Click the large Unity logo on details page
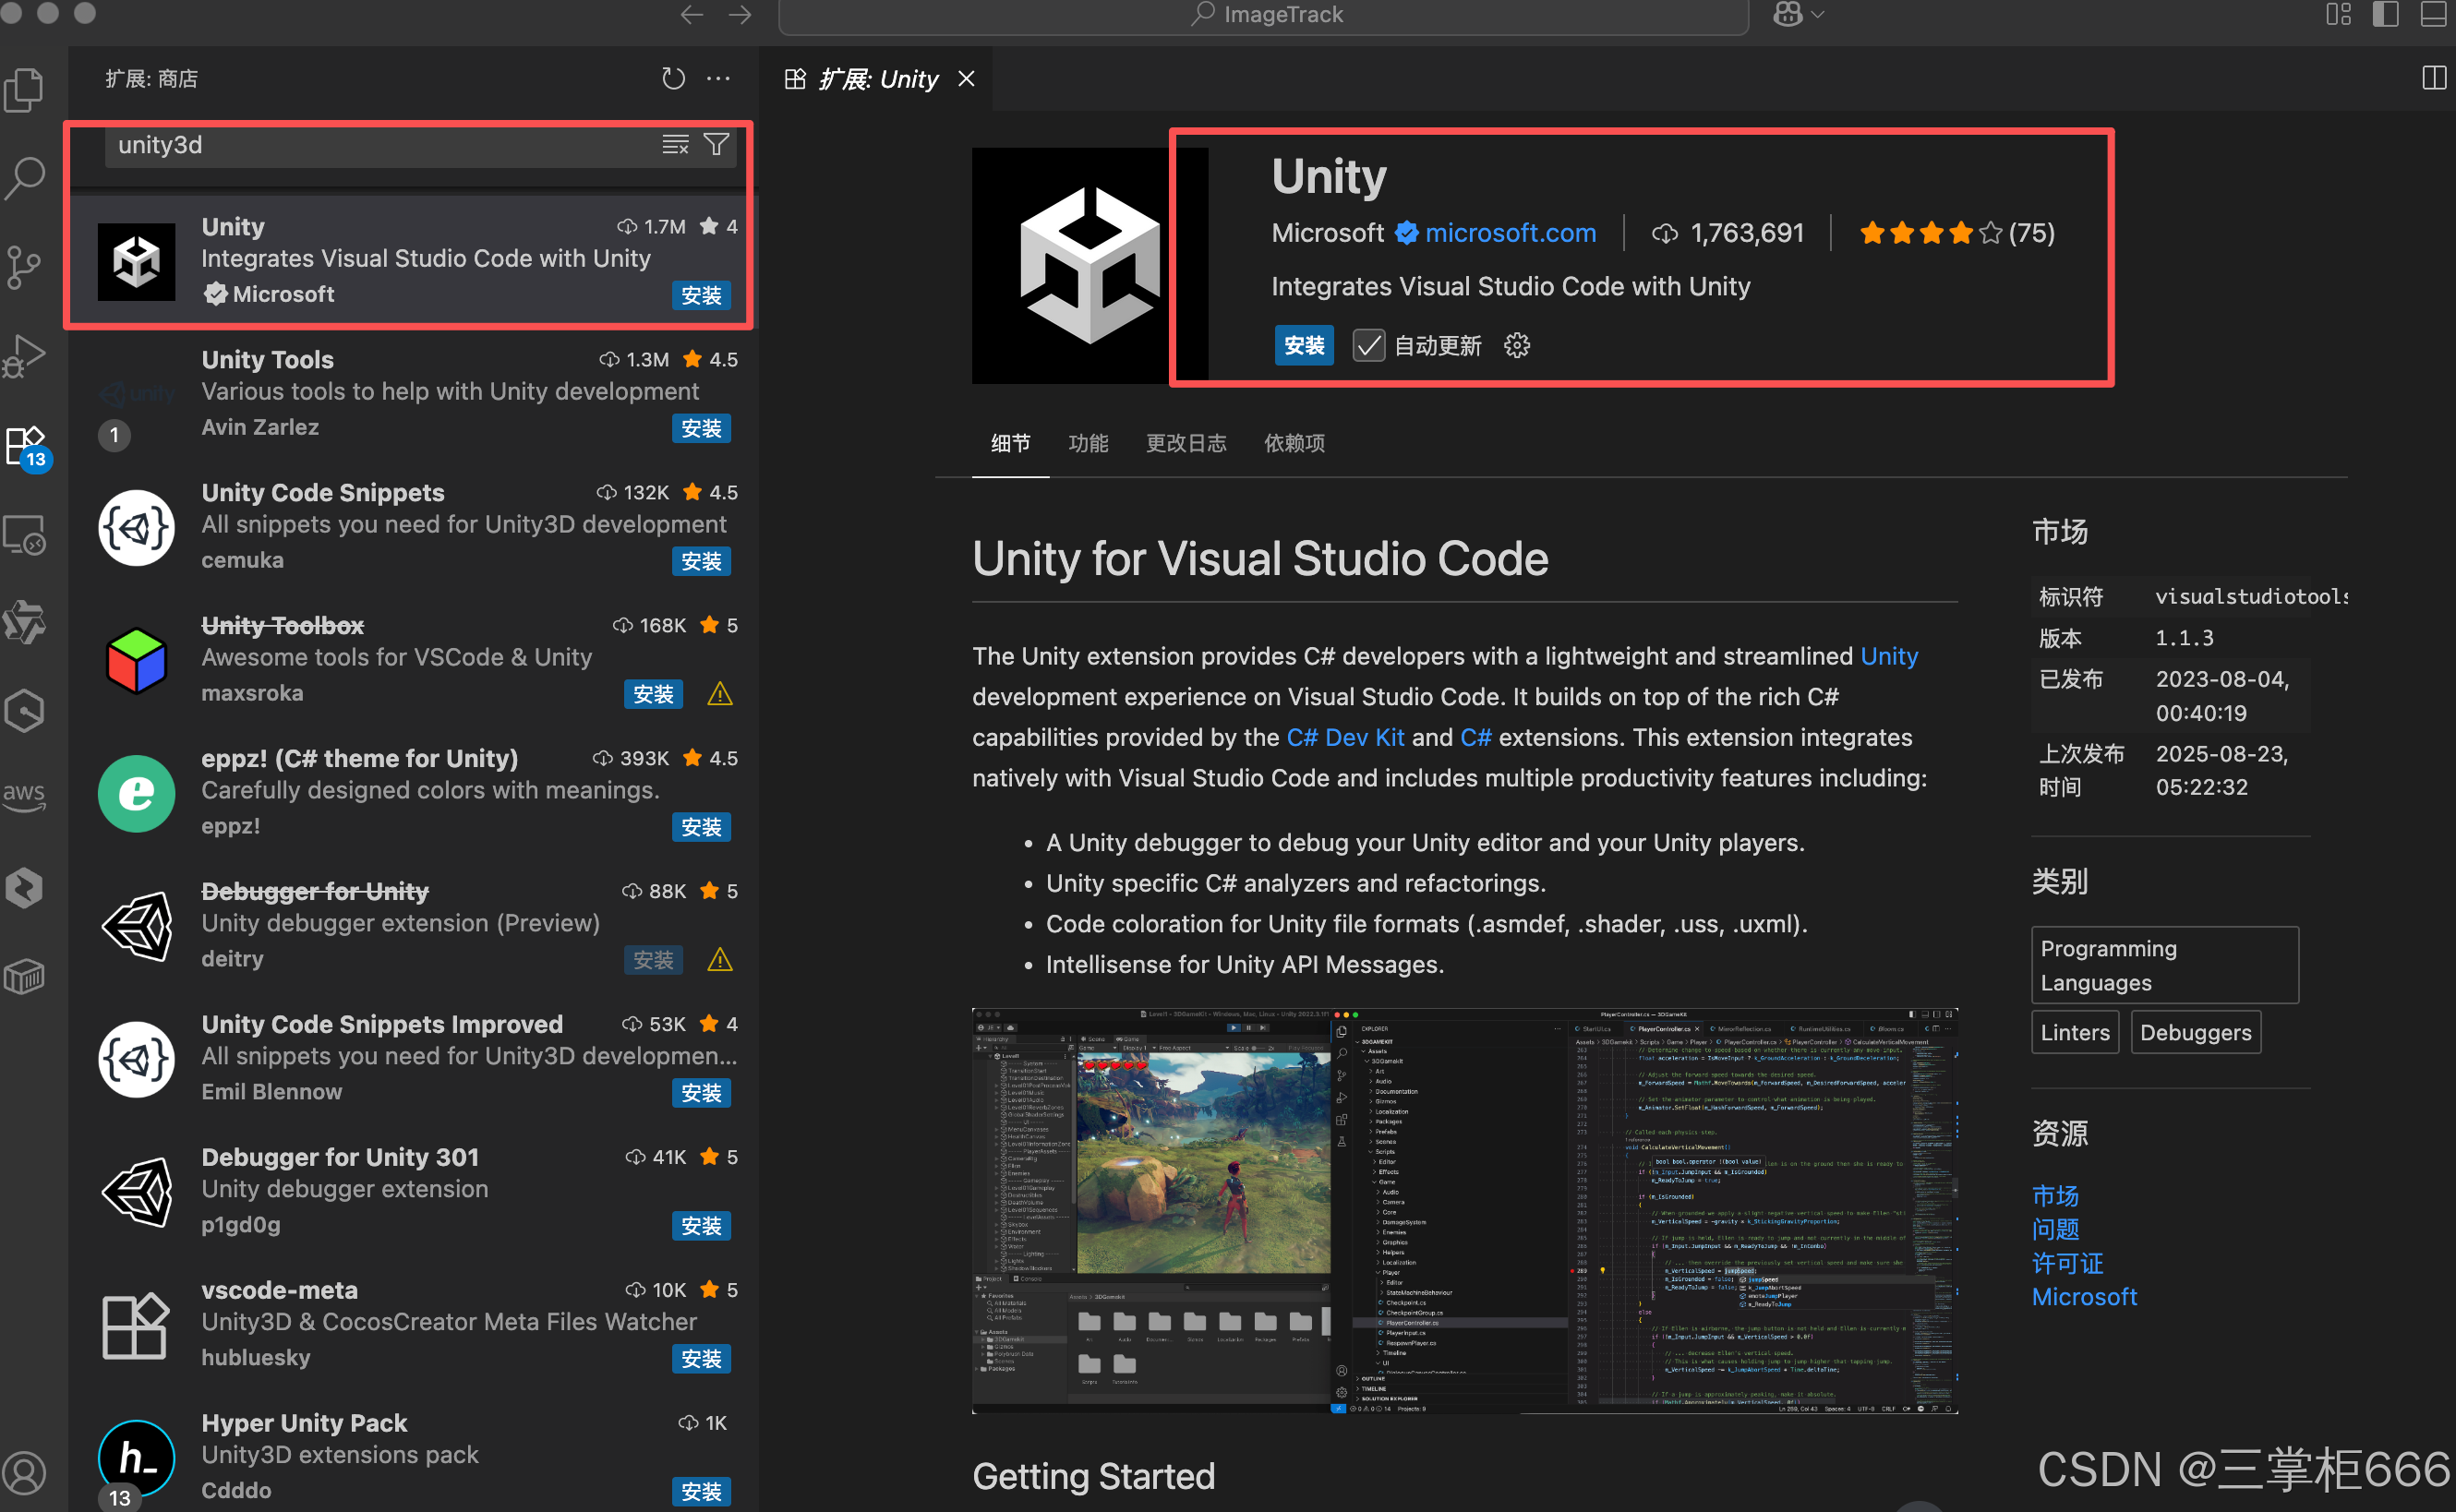The width and height of the screenshot is (2456, 1512). click(x=1090, y=266)
